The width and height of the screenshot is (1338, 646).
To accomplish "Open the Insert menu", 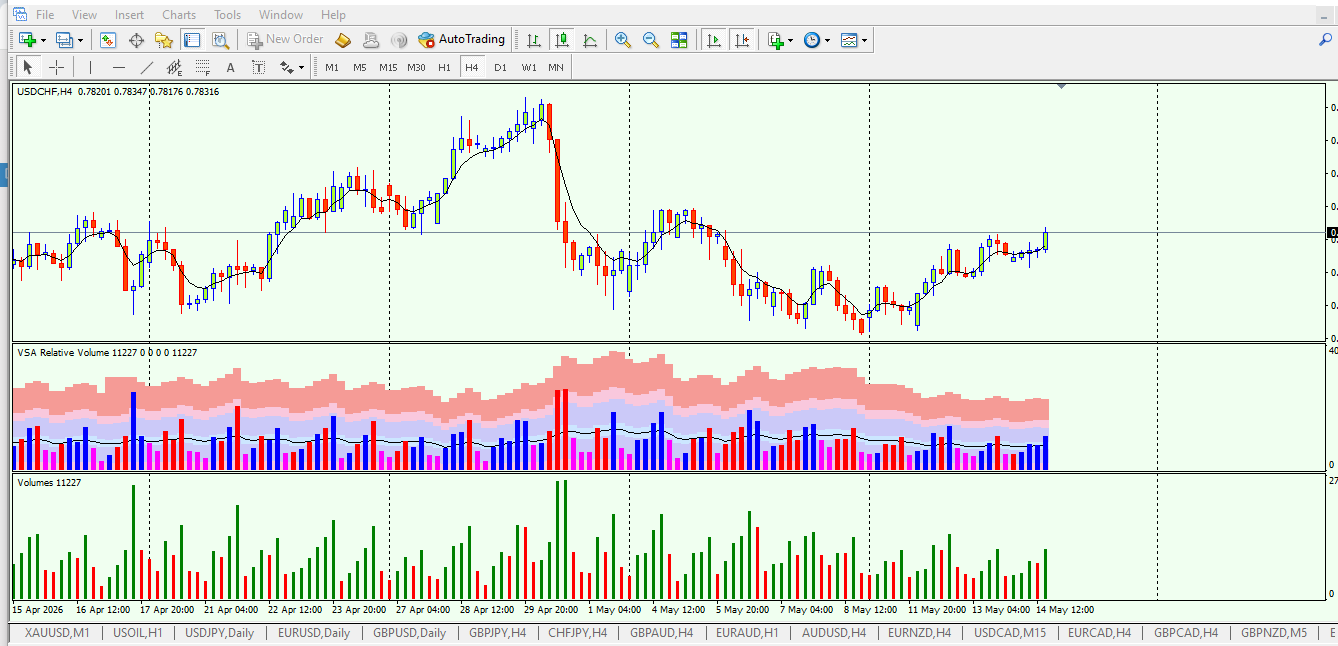I will coord(129,15).
